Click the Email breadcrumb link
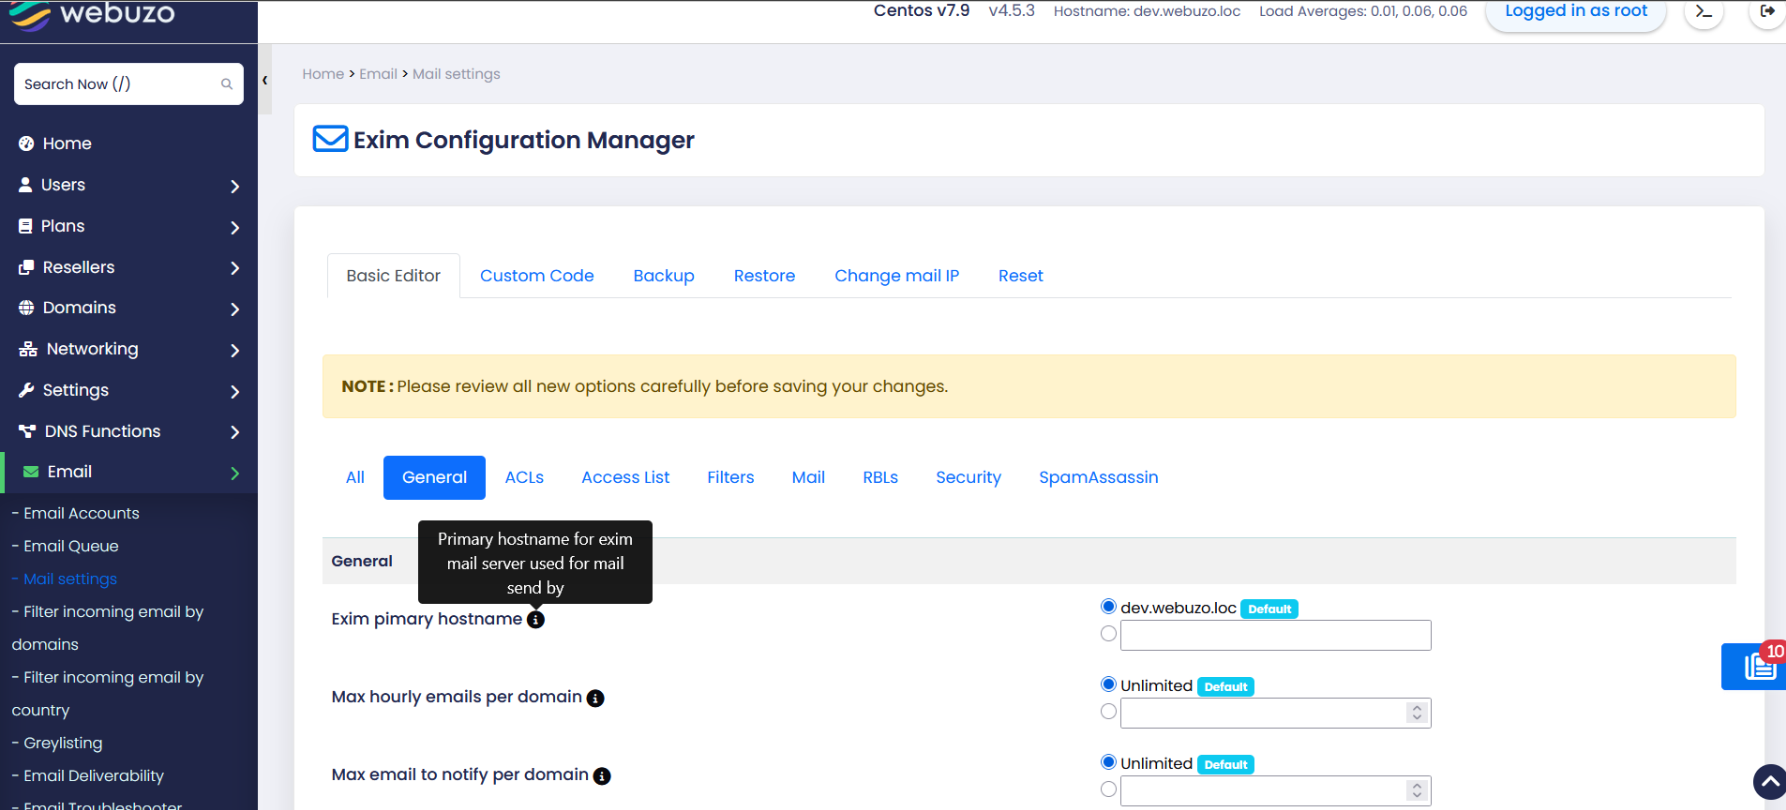This screenshot has height=810, width=1786. (378, 74)
